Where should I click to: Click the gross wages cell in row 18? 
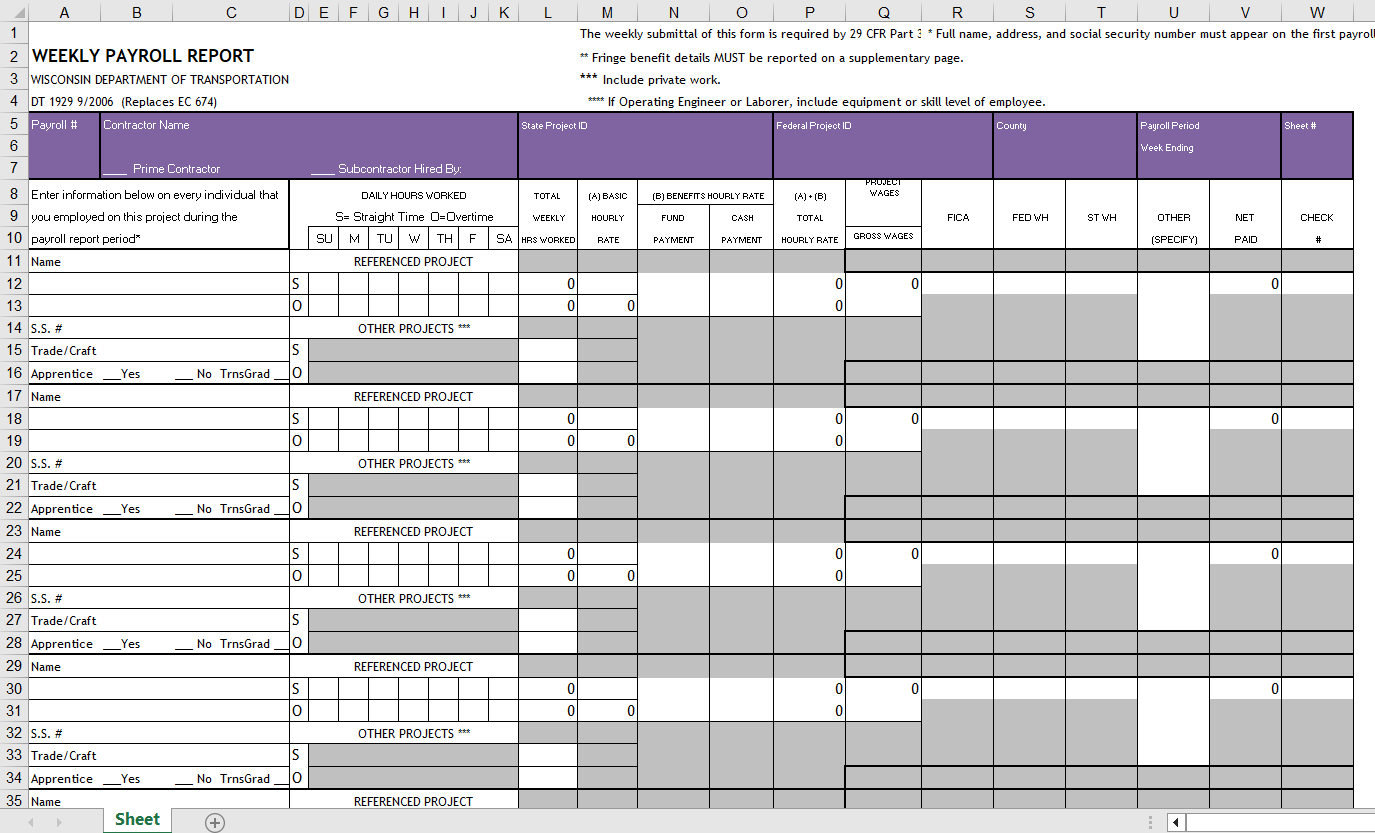tap(883, 418)
